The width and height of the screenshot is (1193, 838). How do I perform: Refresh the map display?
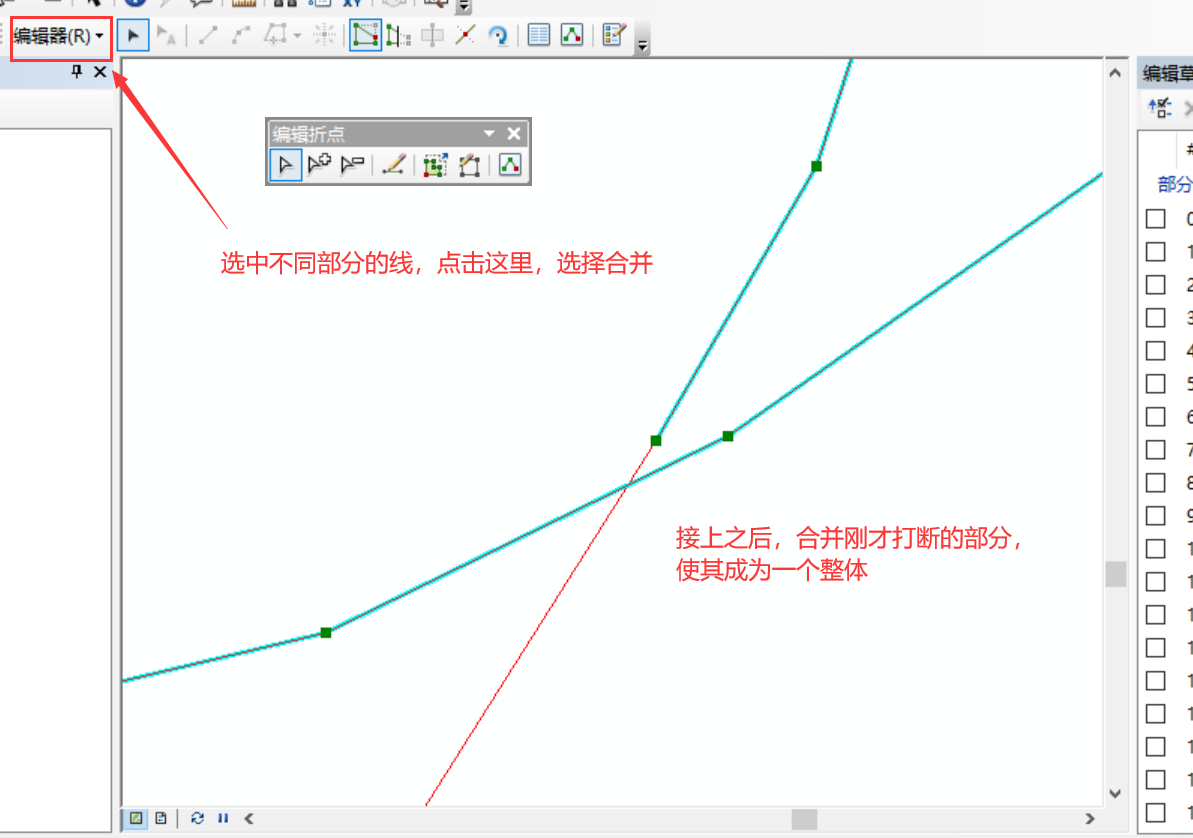[x=197, y=818]
